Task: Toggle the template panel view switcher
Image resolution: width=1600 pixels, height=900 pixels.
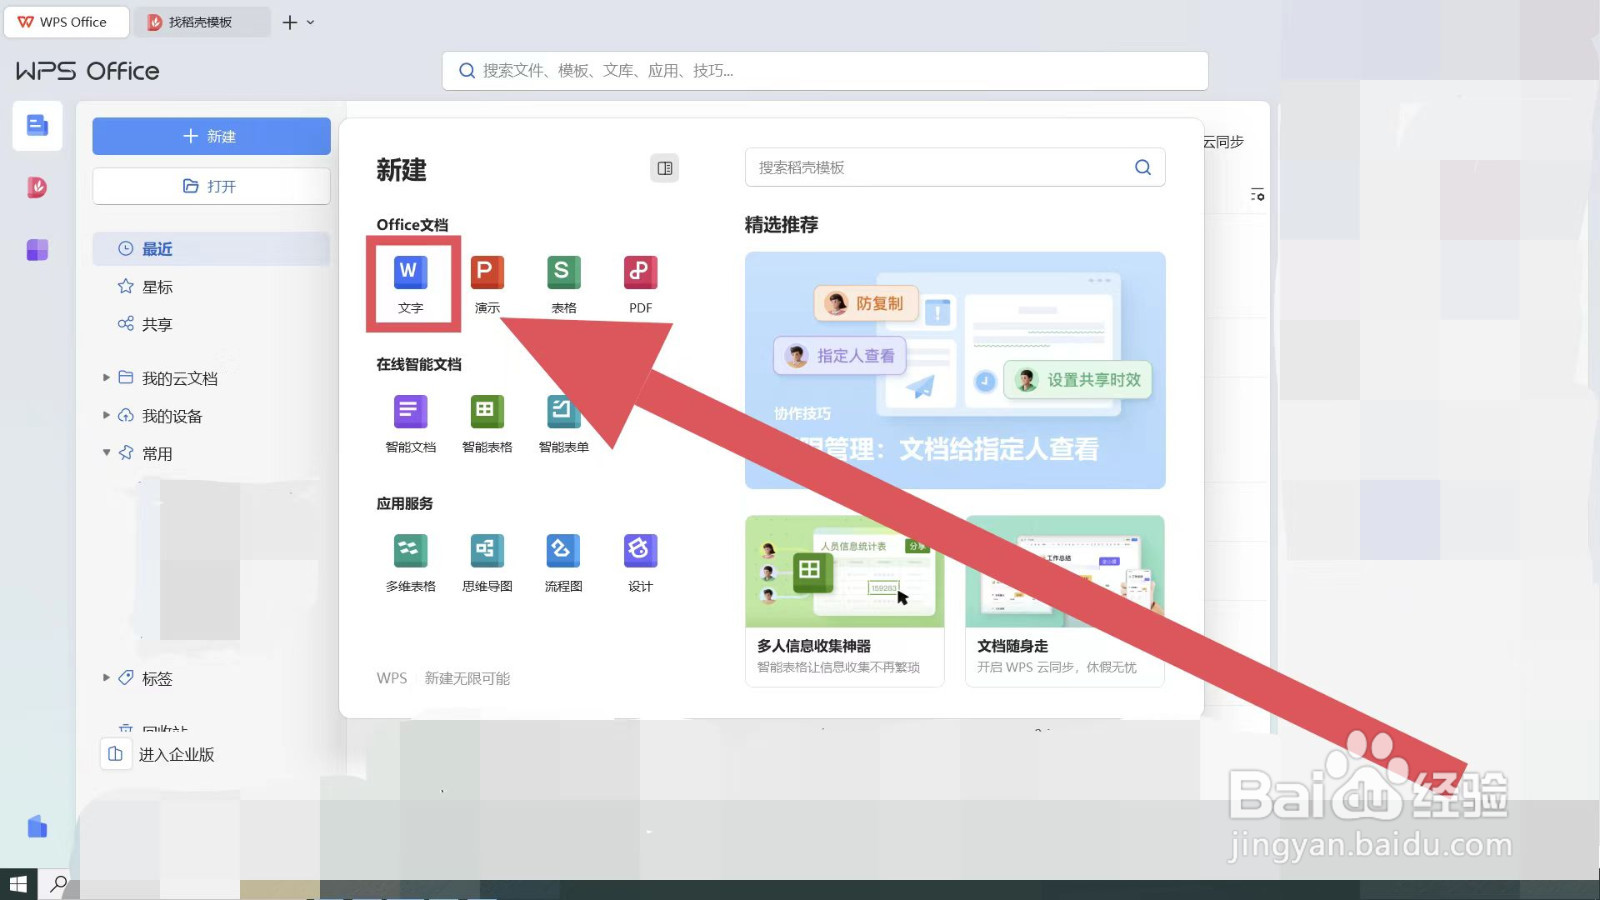Action: click(x=664, y=168)
